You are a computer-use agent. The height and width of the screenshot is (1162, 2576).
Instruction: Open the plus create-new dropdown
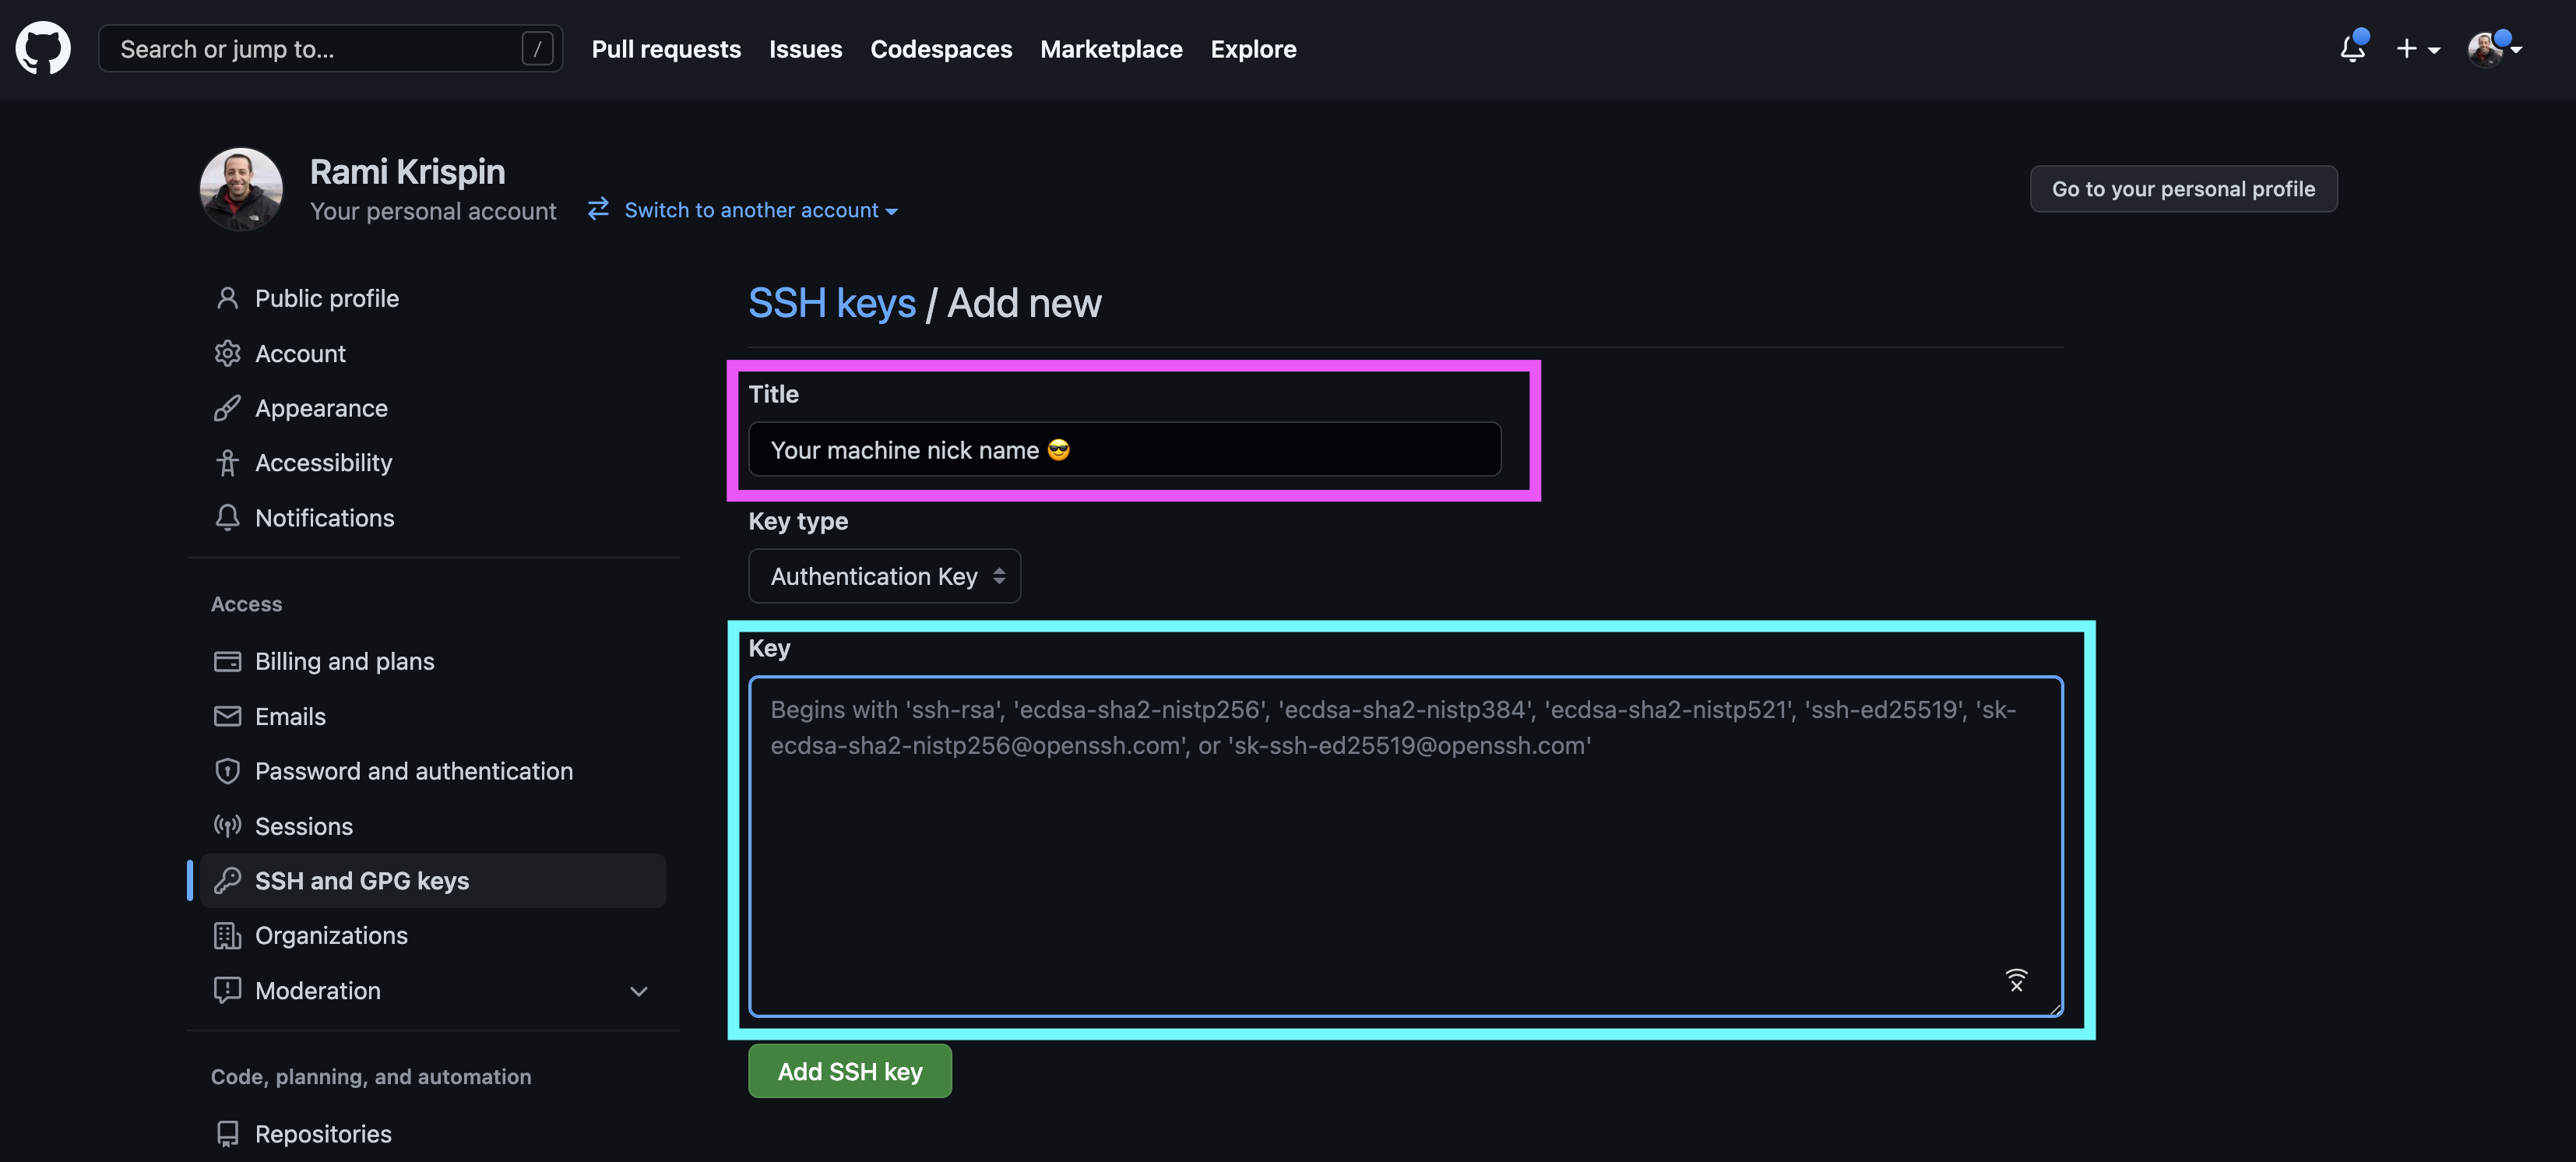pyautogui.click(x=2417, y=48)
